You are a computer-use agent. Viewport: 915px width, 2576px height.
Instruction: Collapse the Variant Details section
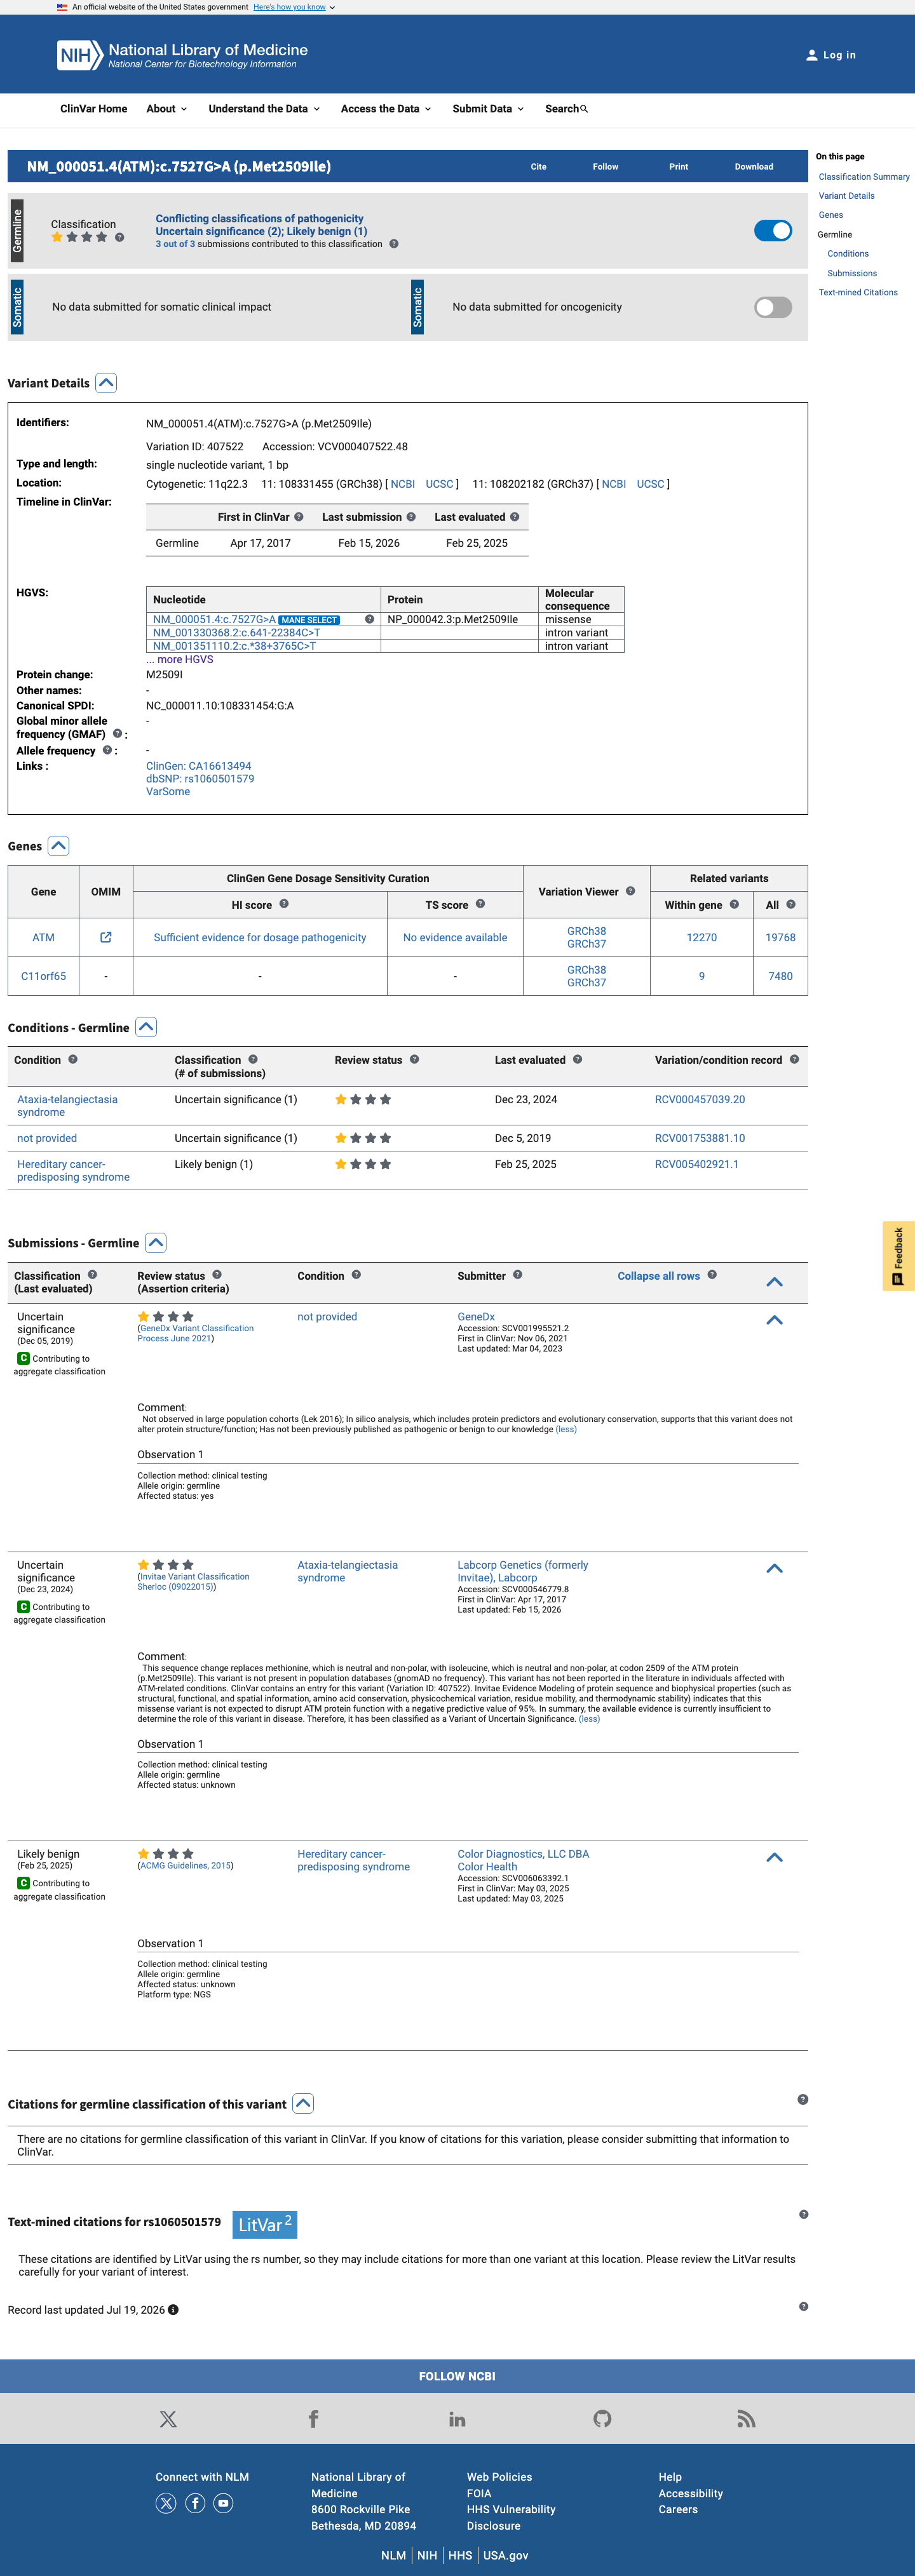(106, 383)
